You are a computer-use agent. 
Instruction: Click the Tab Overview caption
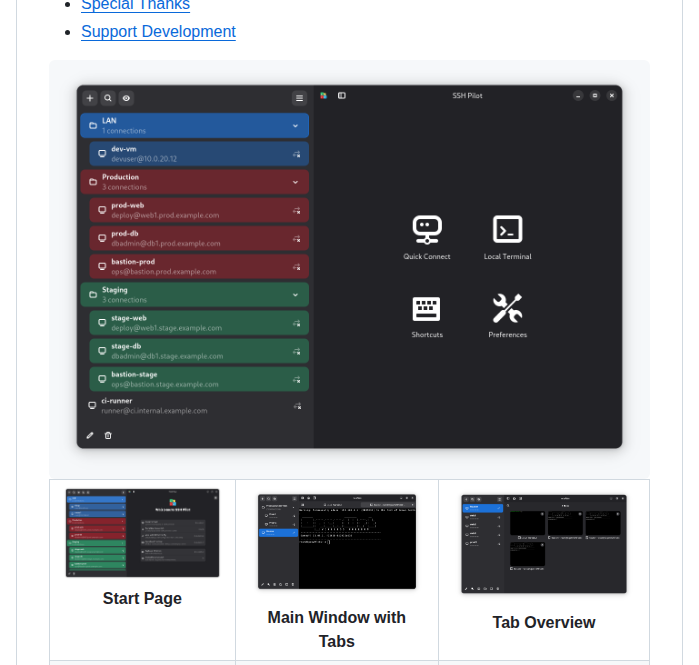544,622
